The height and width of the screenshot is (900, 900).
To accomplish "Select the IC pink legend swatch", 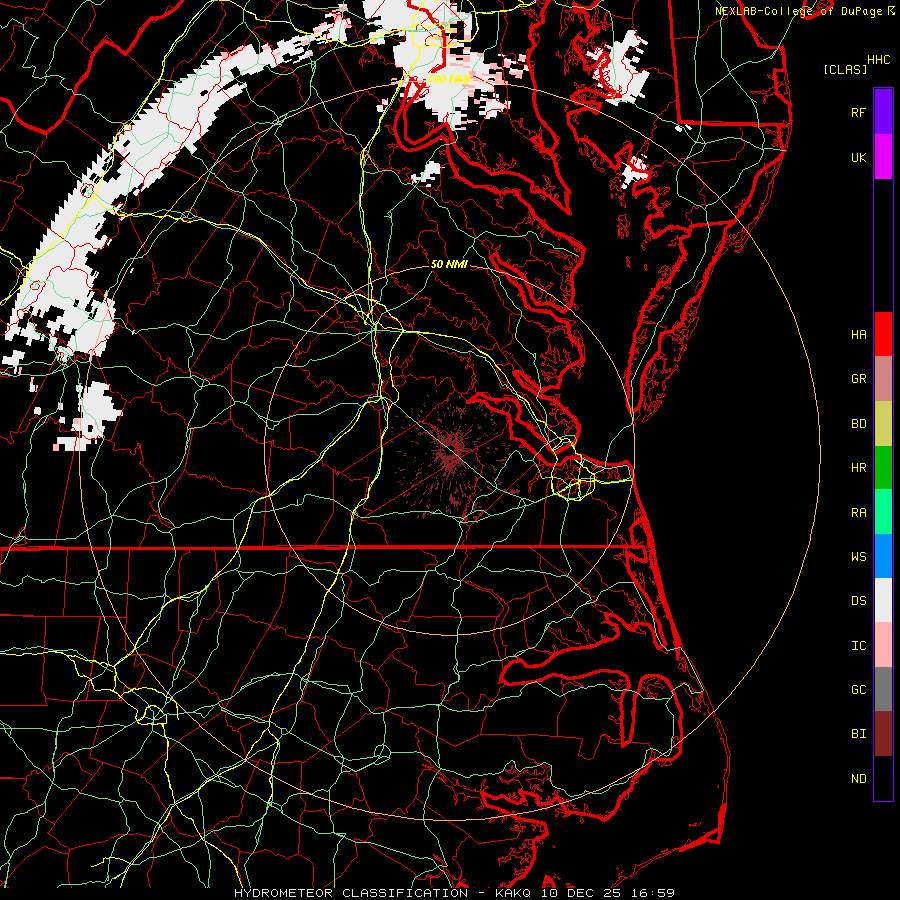I will point(883,645).
